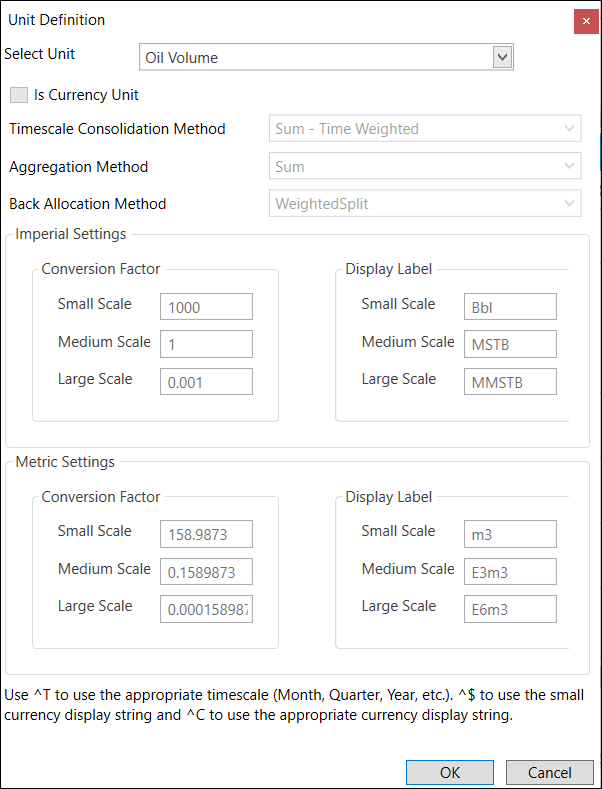Click the Back Allocation Method label
The height and width of the screenshot is (789, 602).
coord(88,204)
